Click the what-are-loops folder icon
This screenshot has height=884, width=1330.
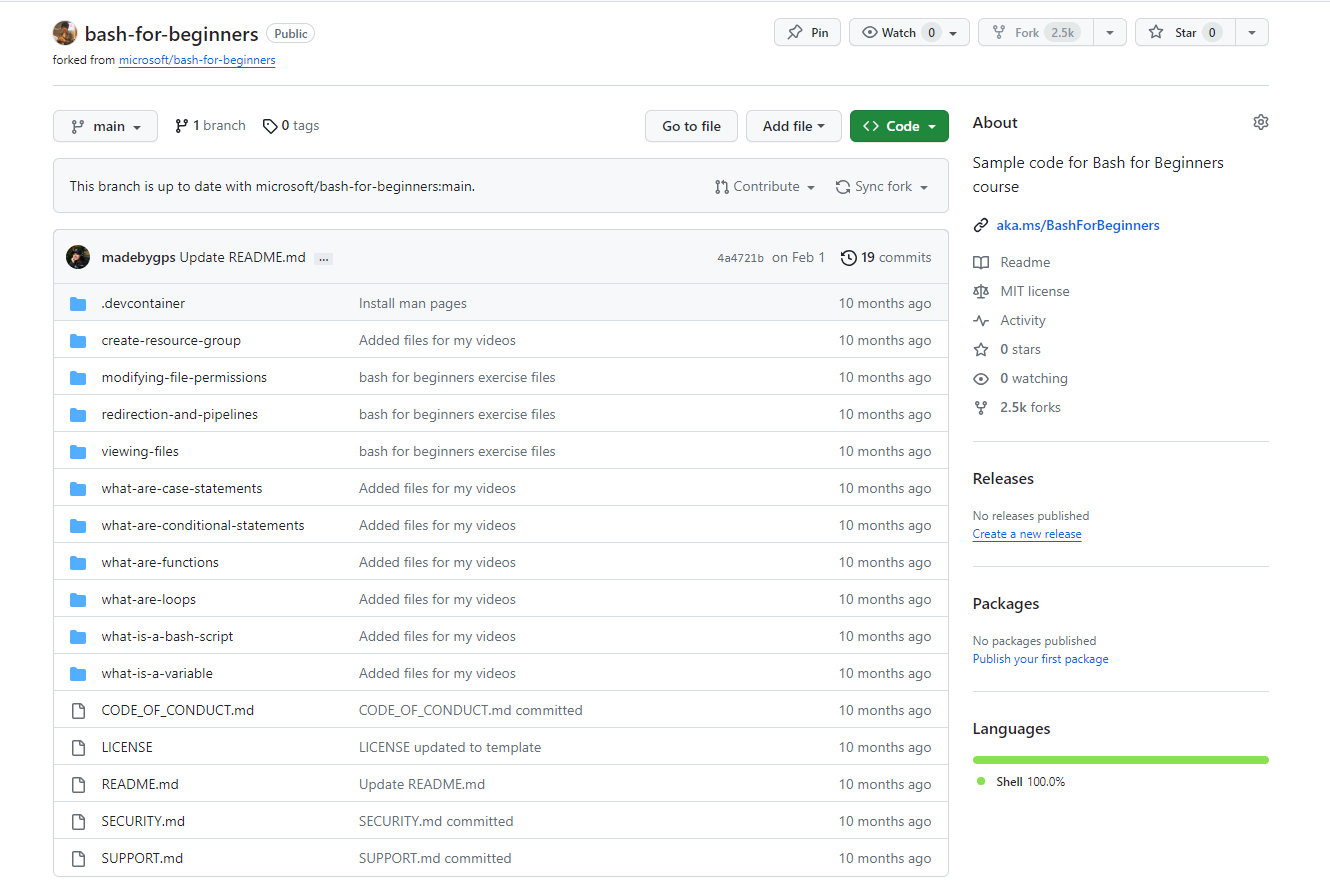[78, 599]
